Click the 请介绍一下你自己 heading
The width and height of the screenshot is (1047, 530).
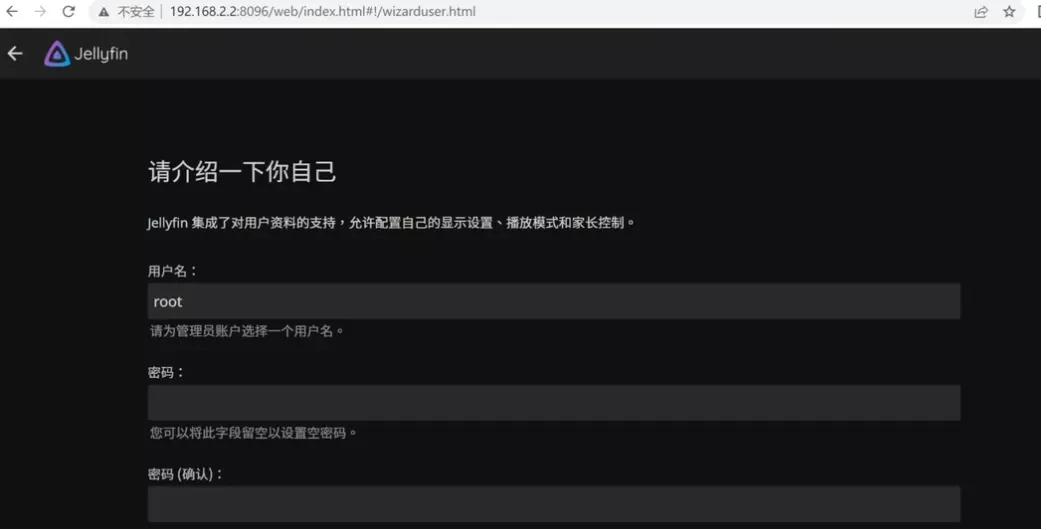[x=242, y=172]
